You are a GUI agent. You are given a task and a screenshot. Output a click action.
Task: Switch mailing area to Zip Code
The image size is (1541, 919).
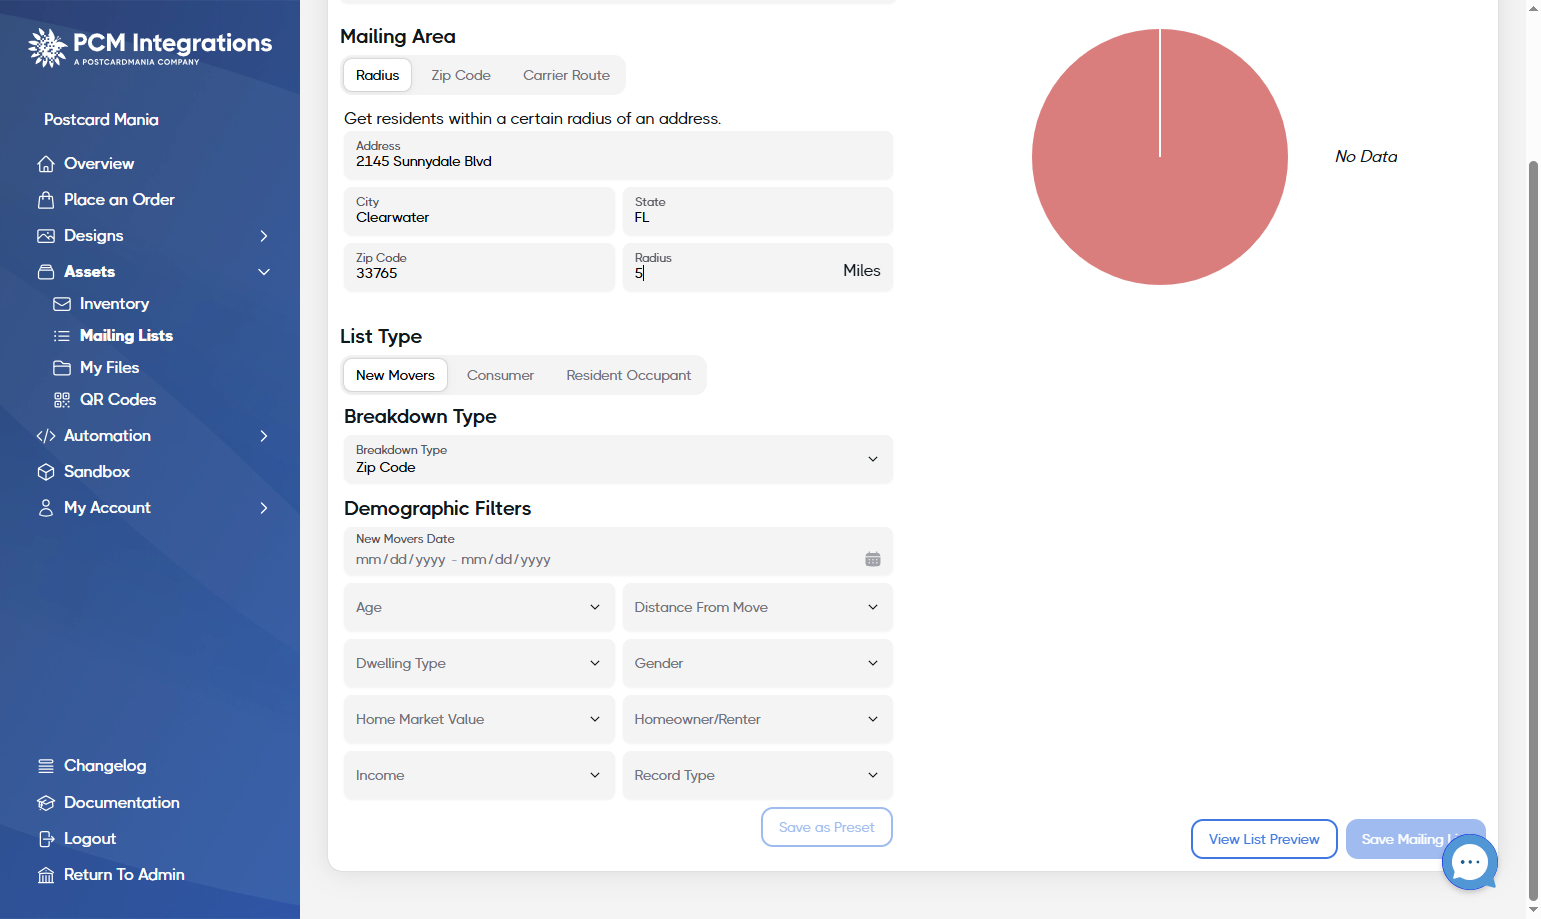[x=461, y=75]
